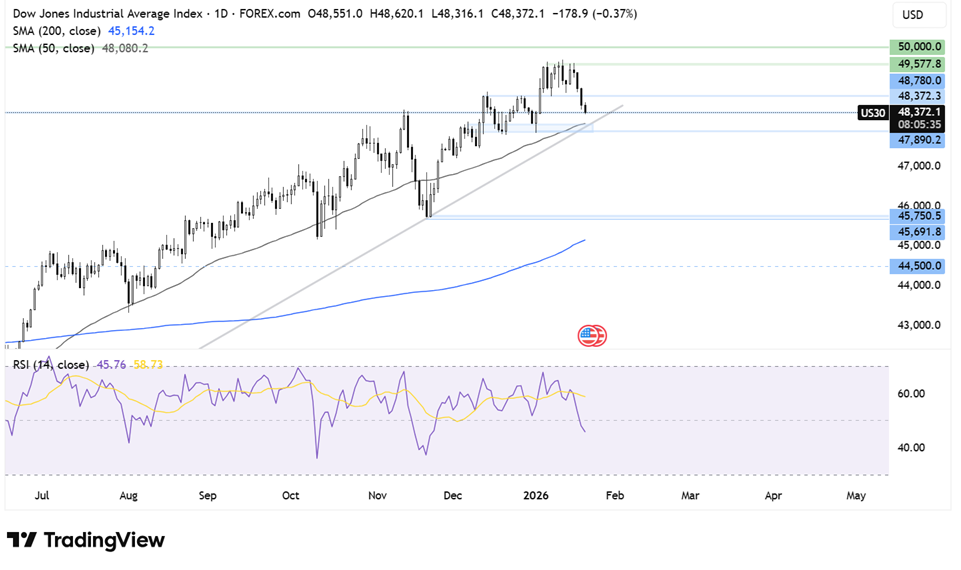Click the RSI value 45.76
The height and width of the screenshot is (570, 961).
click(x=111, y=365)
